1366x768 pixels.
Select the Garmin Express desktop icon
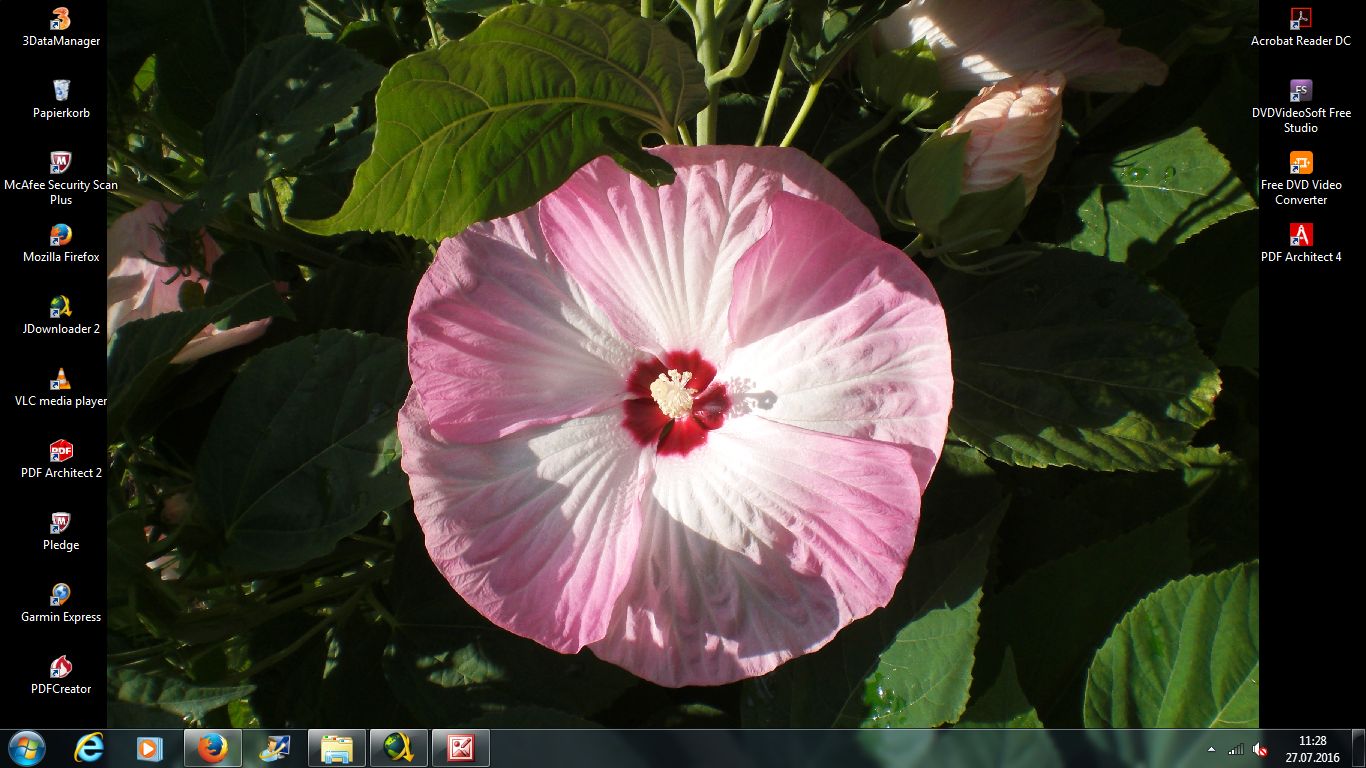coord(61,595)
